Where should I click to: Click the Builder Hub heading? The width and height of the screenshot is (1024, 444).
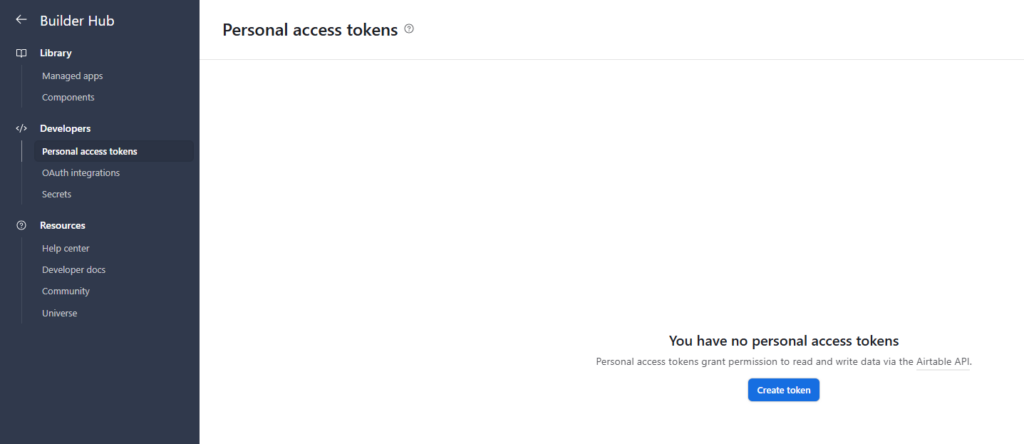click(77, 21)
